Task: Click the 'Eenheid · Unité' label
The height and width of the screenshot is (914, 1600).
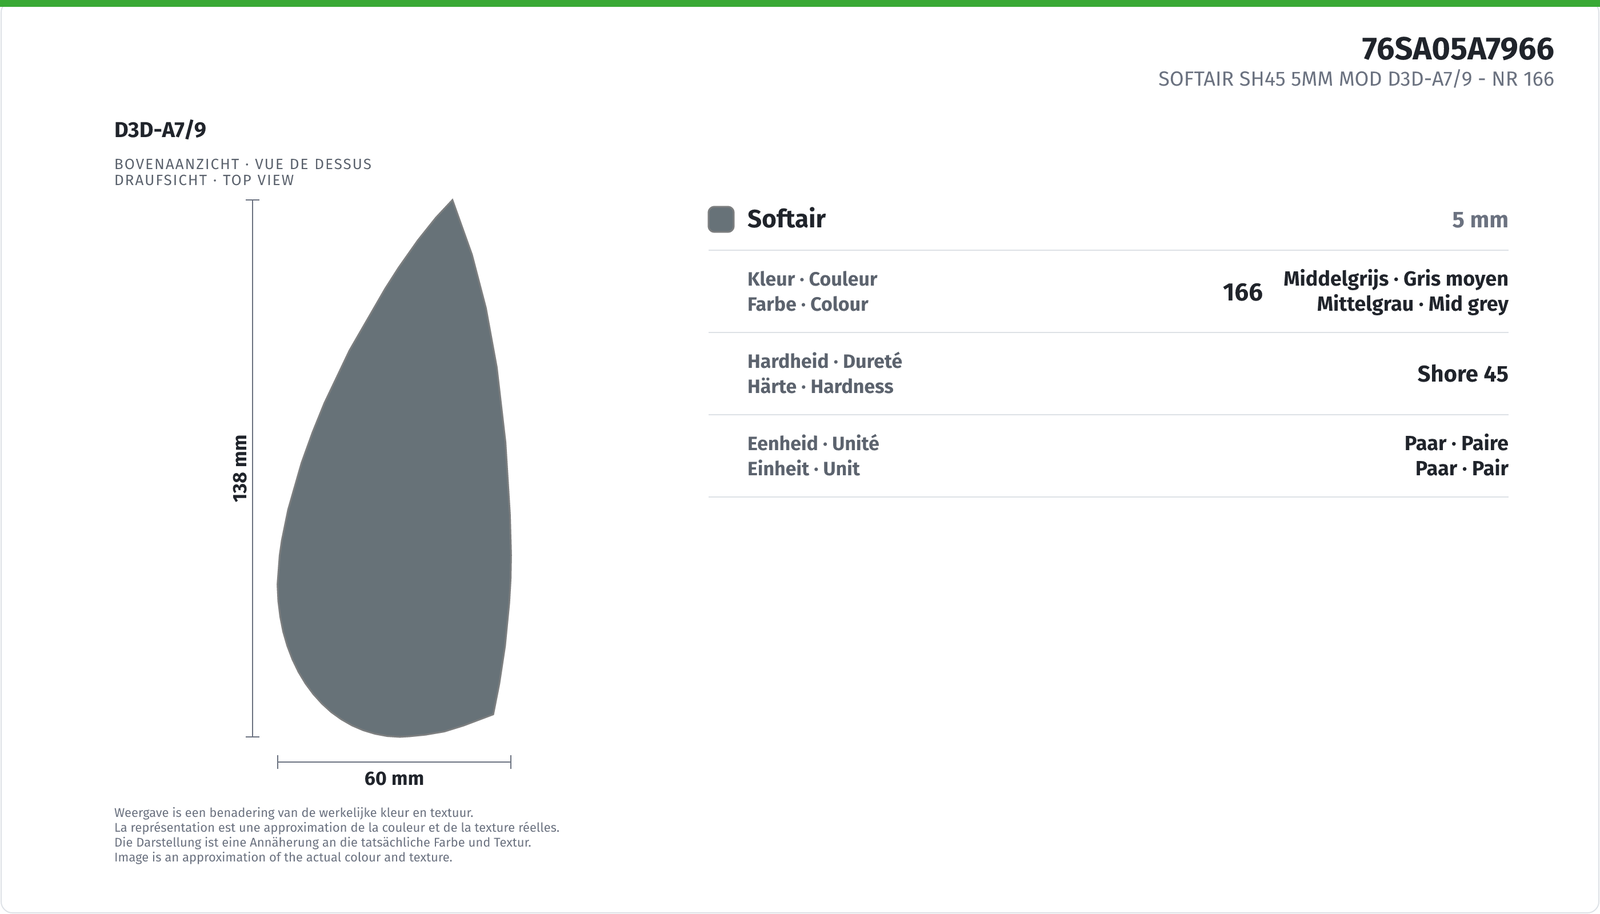Action: pyautogui.click(x=813, y=443)
